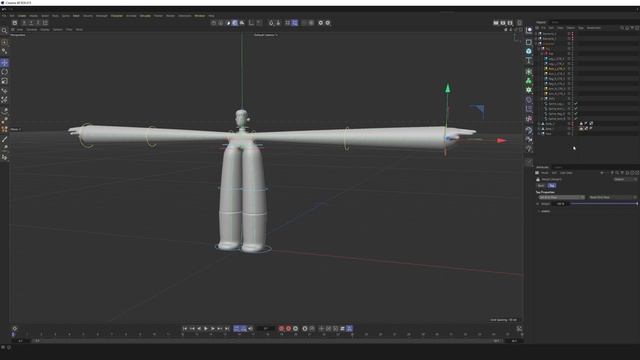Viewport: 640px width, 360px height.
Task: Click the current frame field in timeline
Action: pyautogui.click(x=266, y=329)
